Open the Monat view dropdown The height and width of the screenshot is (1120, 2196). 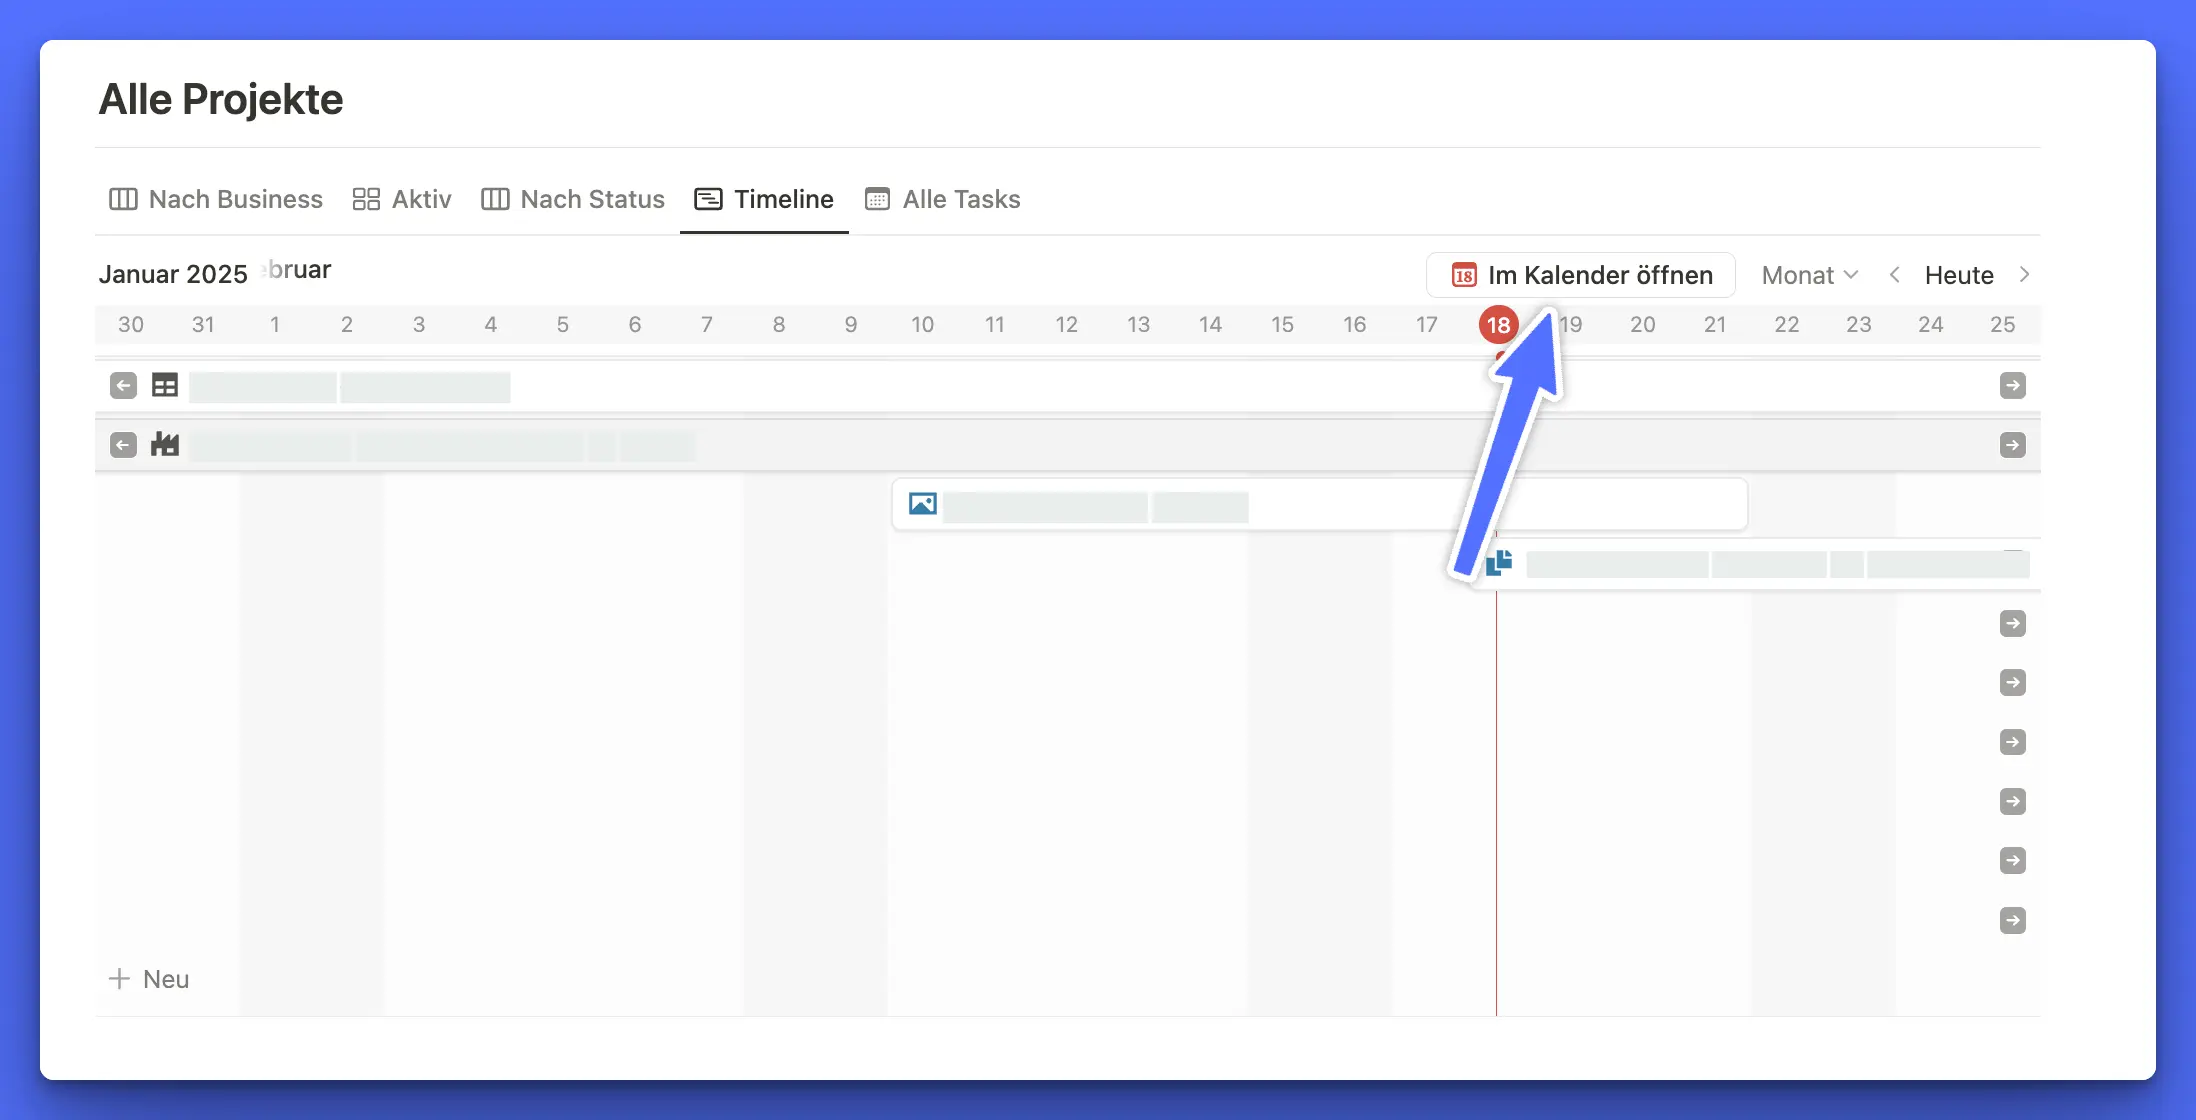[x=1809, y=275]
